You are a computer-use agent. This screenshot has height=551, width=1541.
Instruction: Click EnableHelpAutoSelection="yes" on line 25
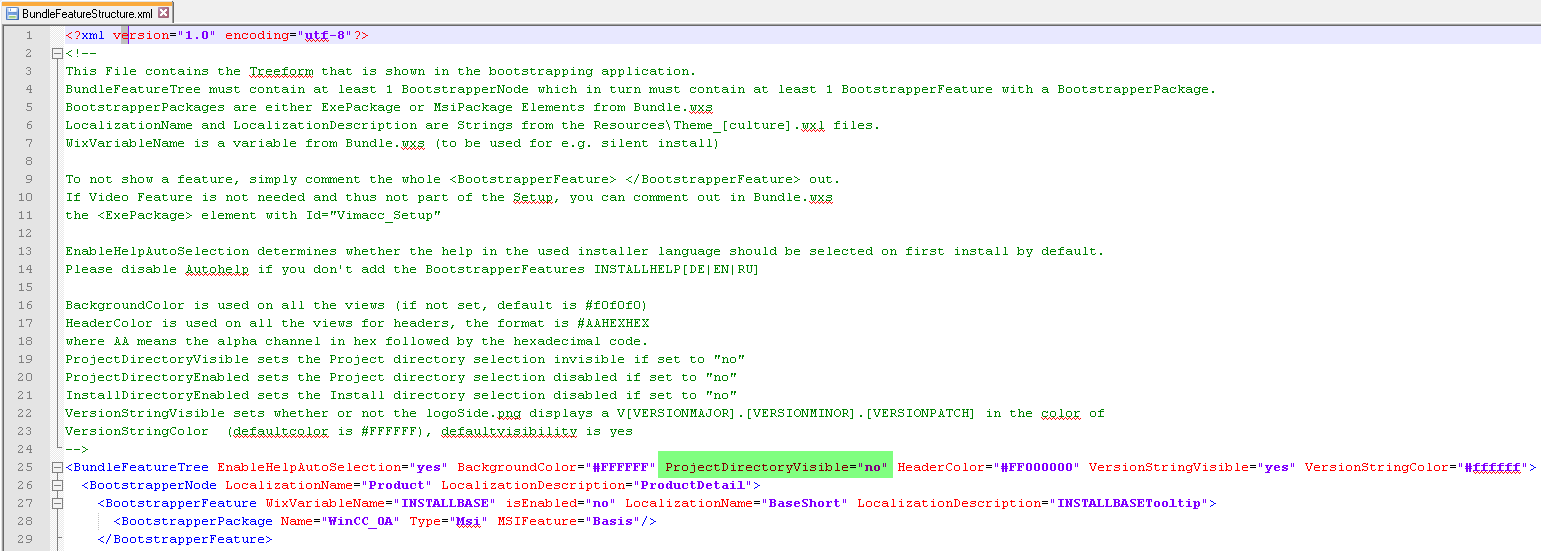(x=333, y=467)
